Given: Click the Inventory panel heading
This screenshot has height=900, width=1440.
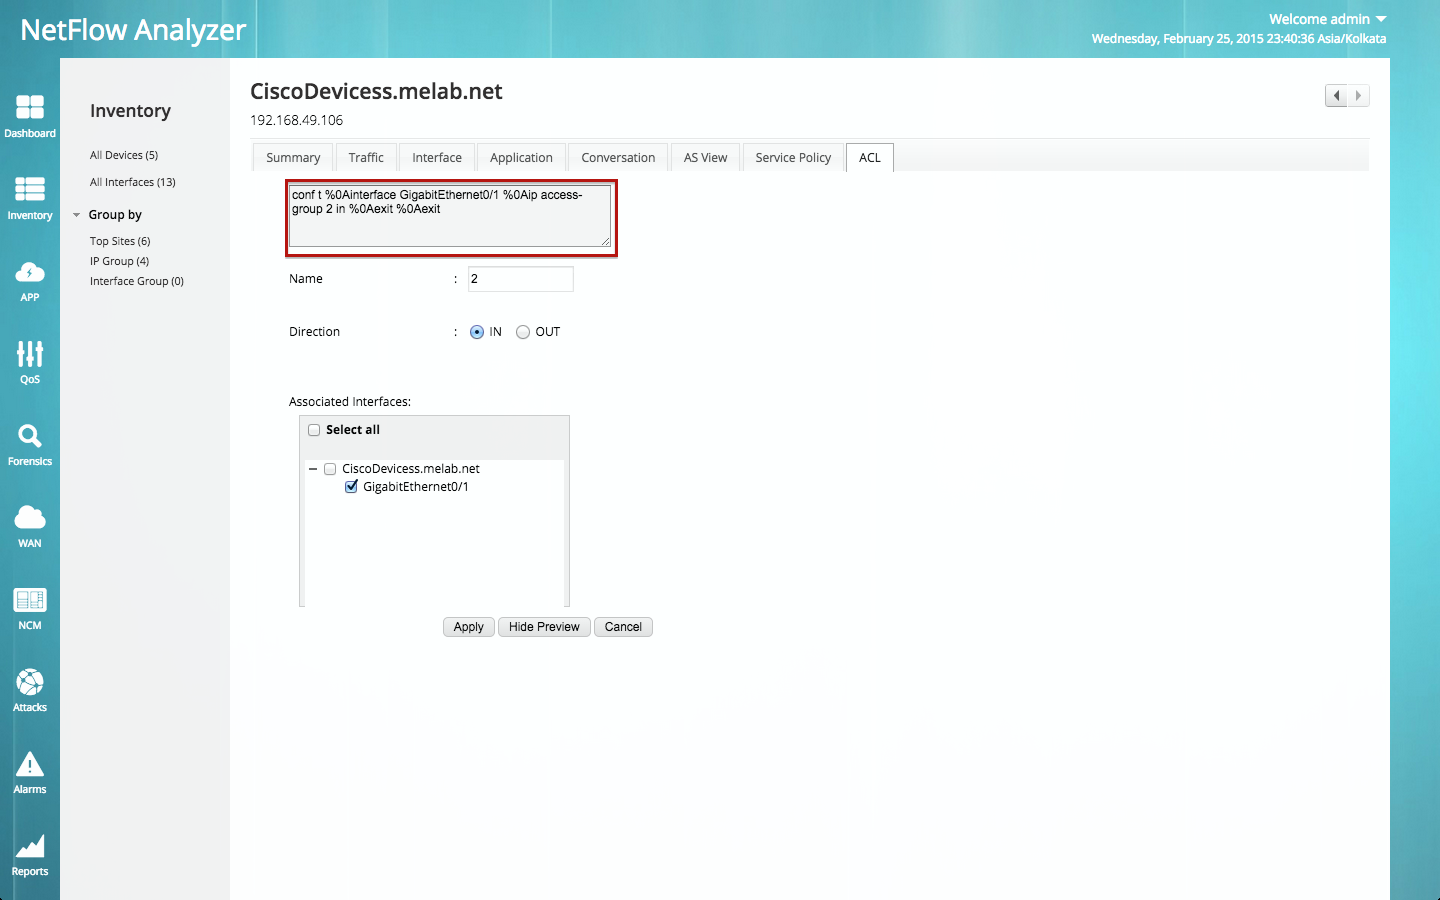Looking at the screenshot, I should (x=130, y=111).
